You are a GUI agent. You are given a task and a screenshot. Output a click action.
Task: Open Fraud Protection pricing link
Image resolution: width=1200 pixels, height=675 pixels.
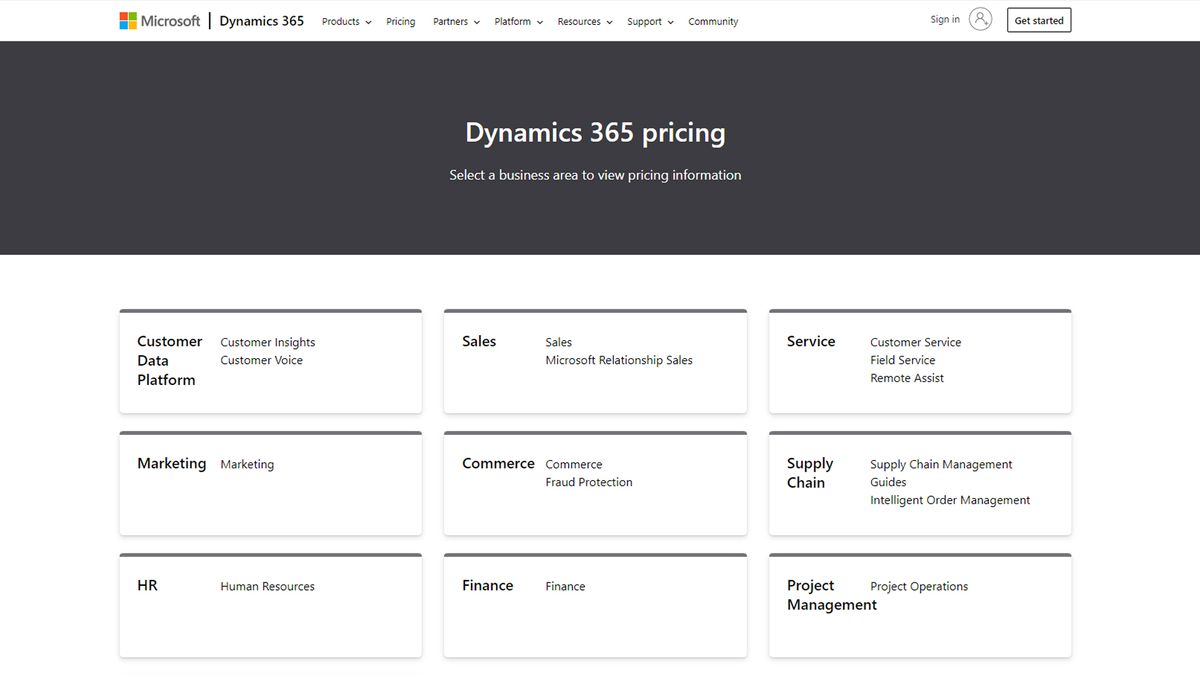[589, 482]
